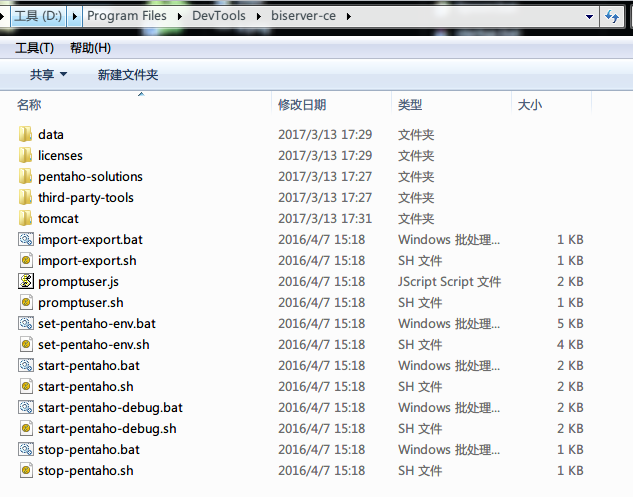Image resolution: width=633 pixels, height=497 pixels.
Task: Click biserver-ce breadcrumb segment
Action: coord(303,16)
